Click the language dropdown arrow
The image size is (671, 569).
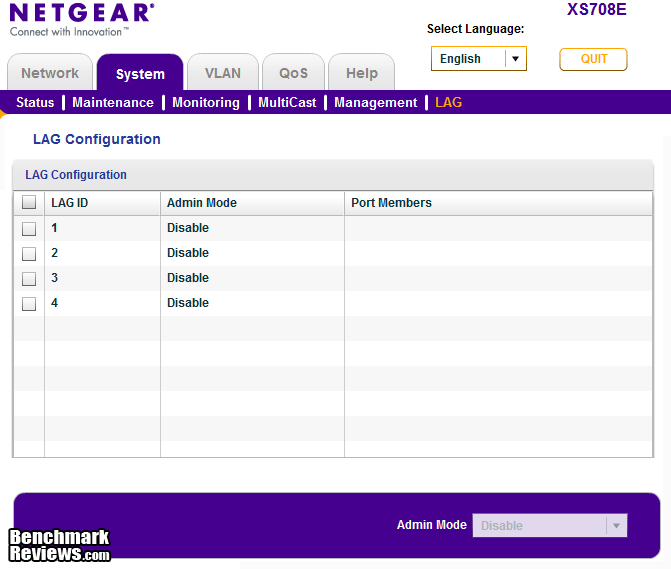(x=515, y=59)
